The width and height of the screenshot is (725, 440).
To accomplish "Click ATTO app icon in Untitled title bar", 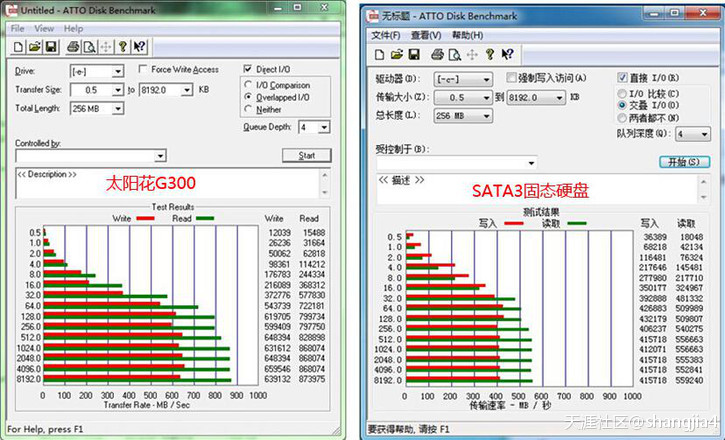I will (x=12, y=10).
